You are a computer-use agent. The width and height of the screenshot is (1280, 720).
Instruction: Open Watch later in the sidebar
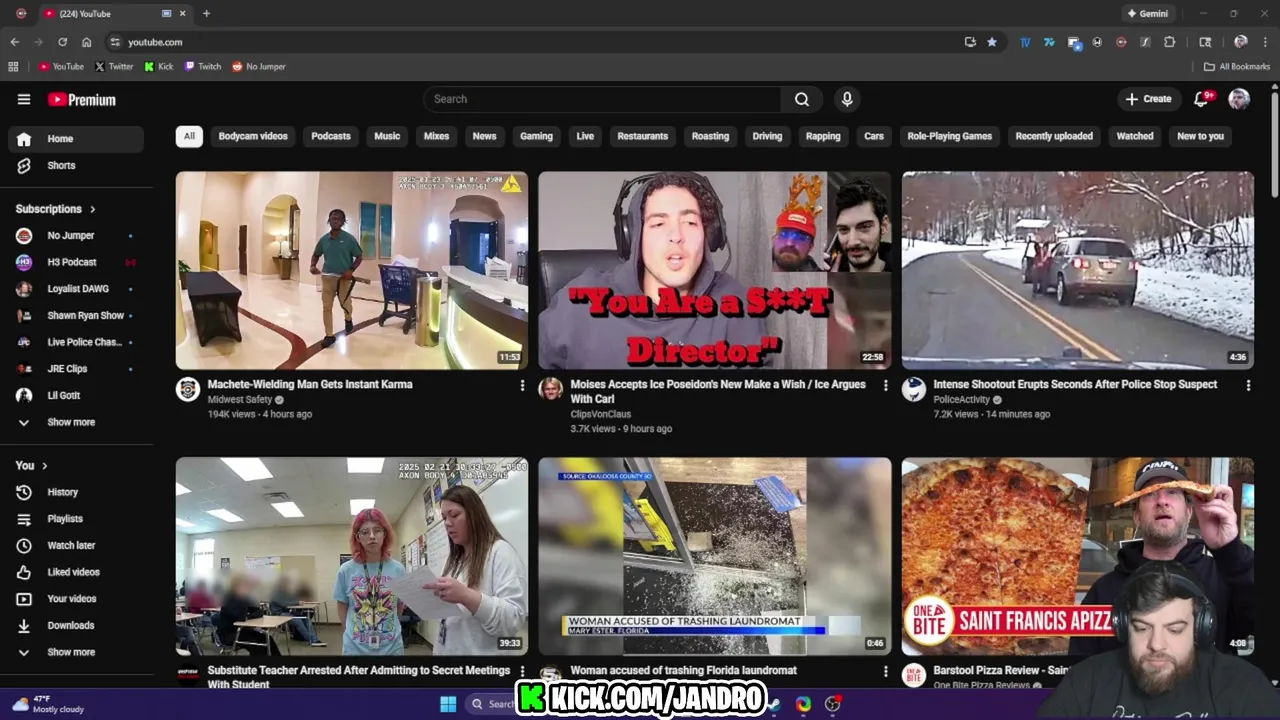(76, 545)
